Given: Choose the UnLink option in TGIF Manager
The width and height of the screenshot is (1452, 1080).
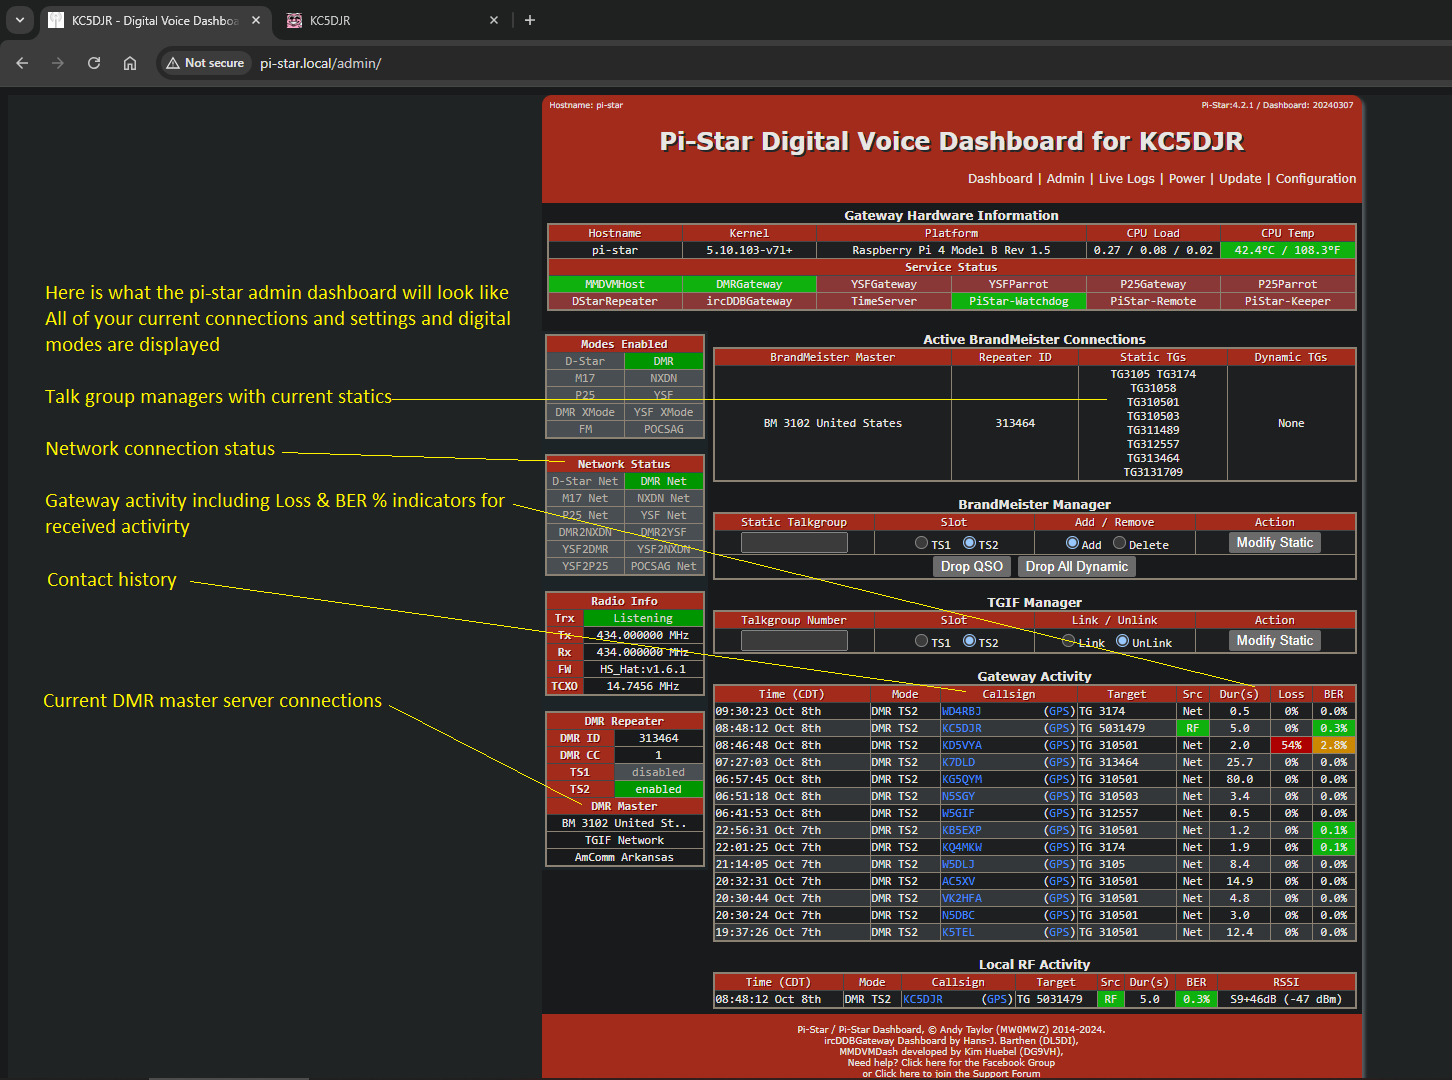Looking at the screenshot, I should 1122,641.
